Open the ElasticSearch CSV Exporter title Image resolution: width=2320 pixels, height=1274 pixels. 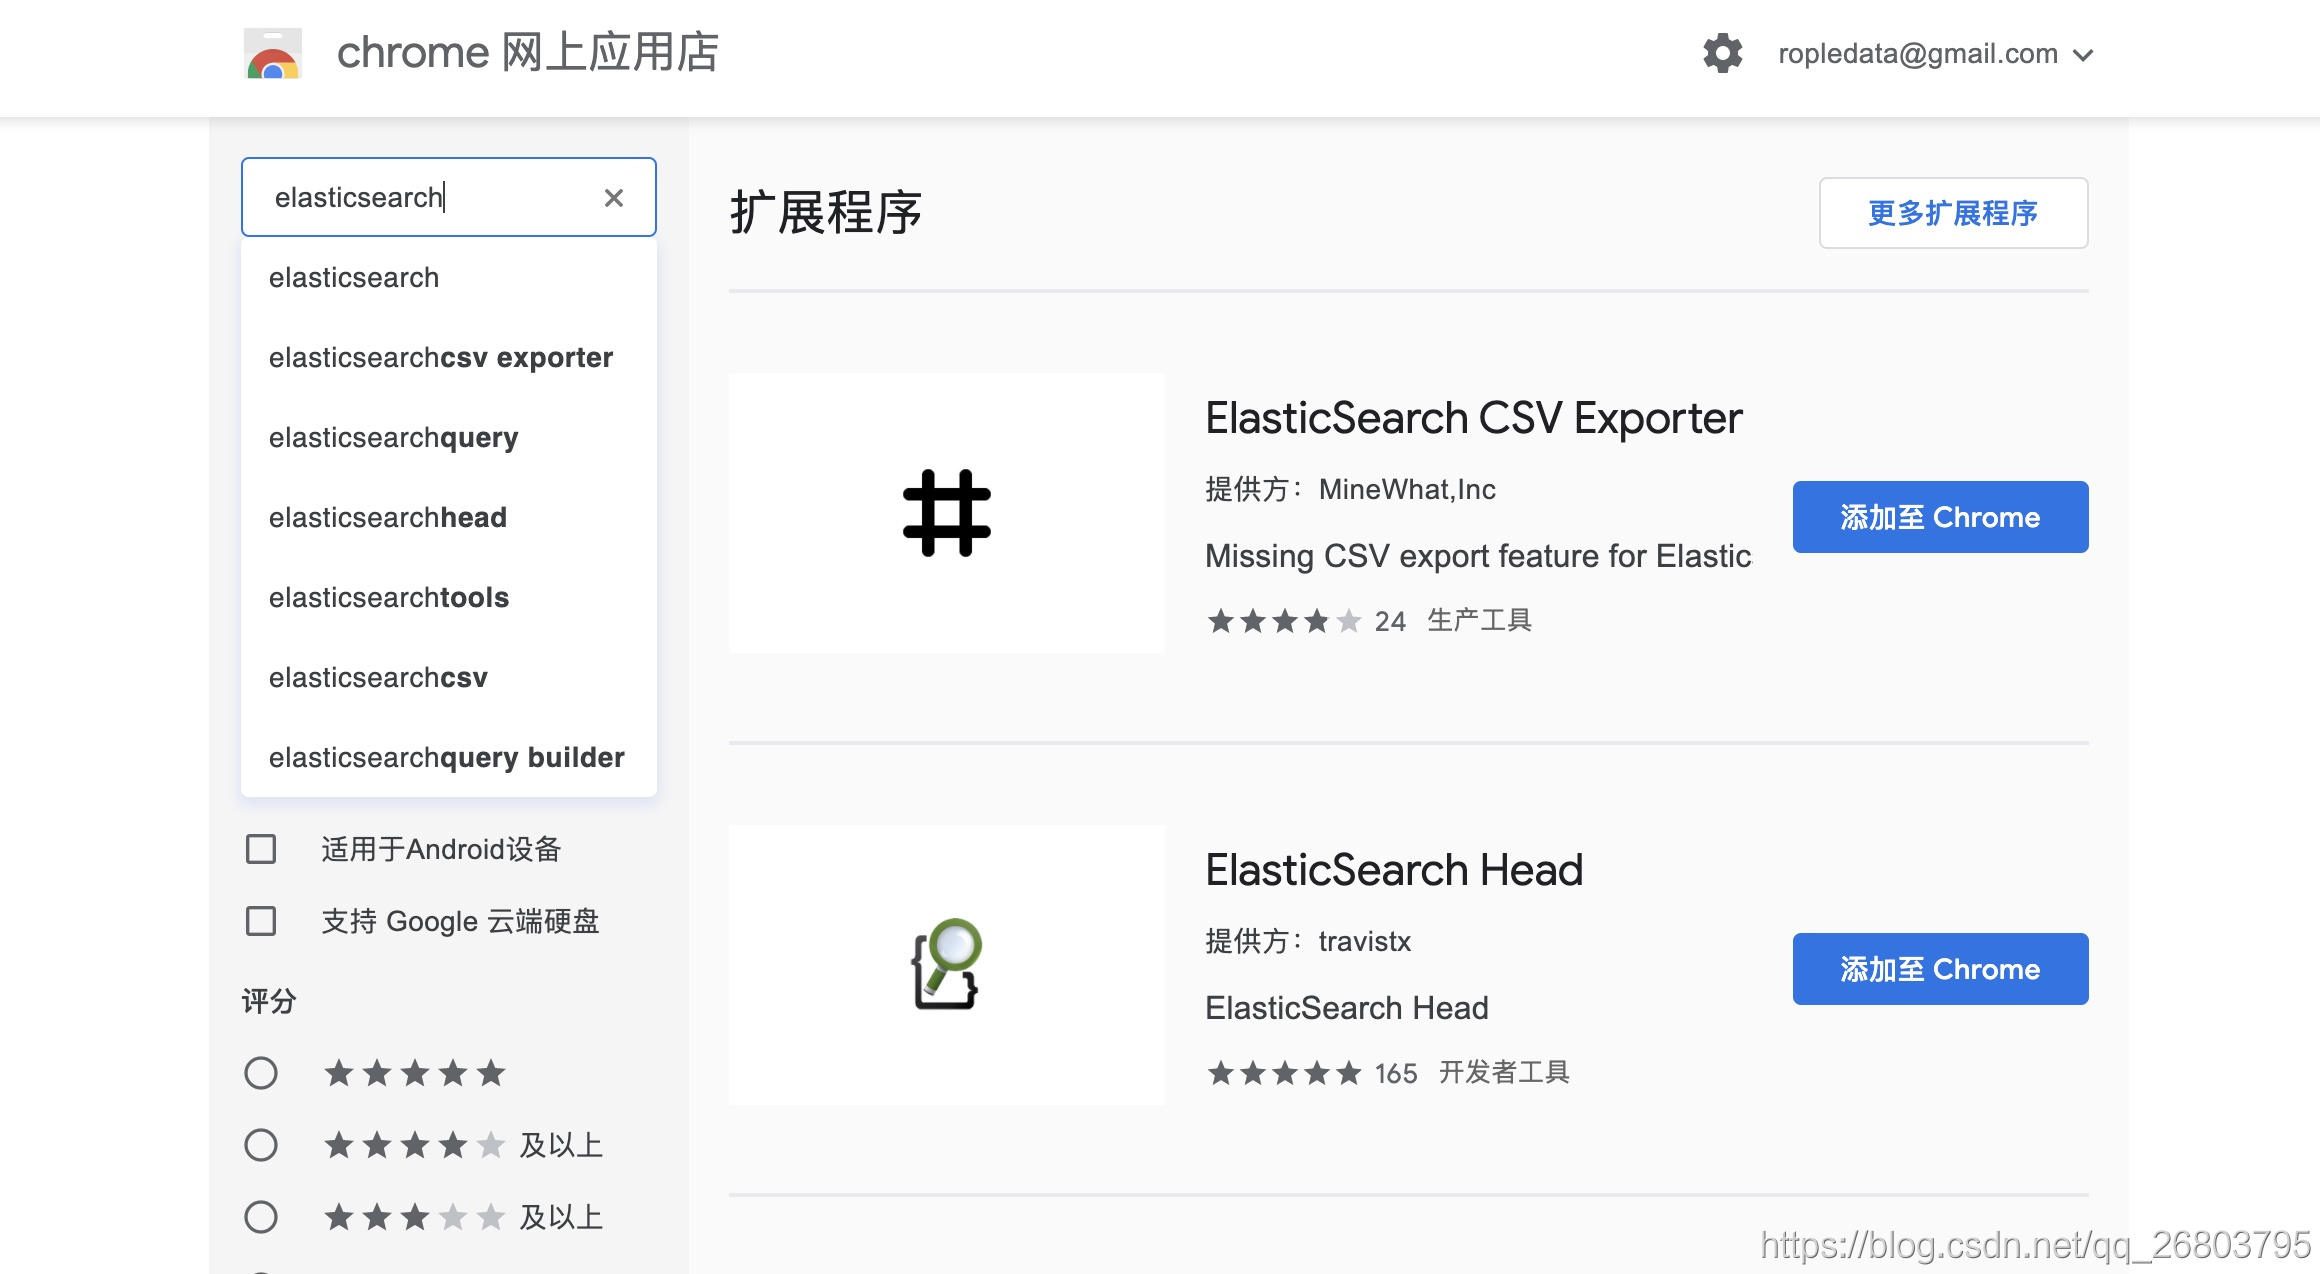(x=1473, y=418)
